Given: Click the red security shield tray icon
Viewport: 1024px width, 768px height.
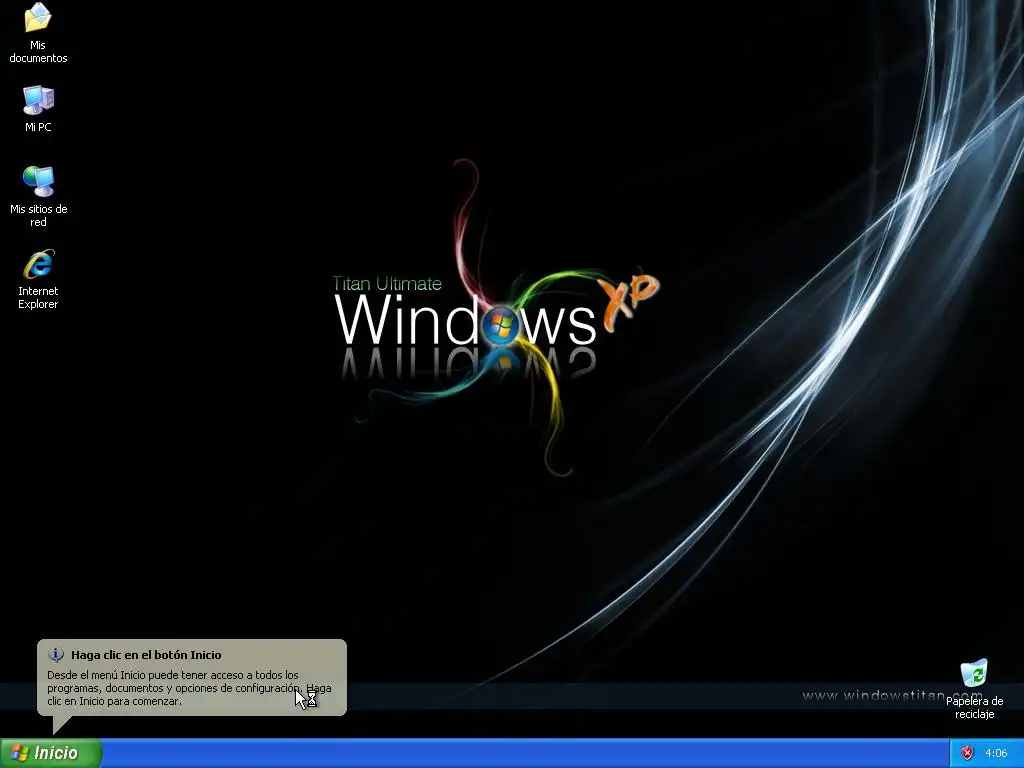Looking at the screenshot, I should (x=967, y=754).
